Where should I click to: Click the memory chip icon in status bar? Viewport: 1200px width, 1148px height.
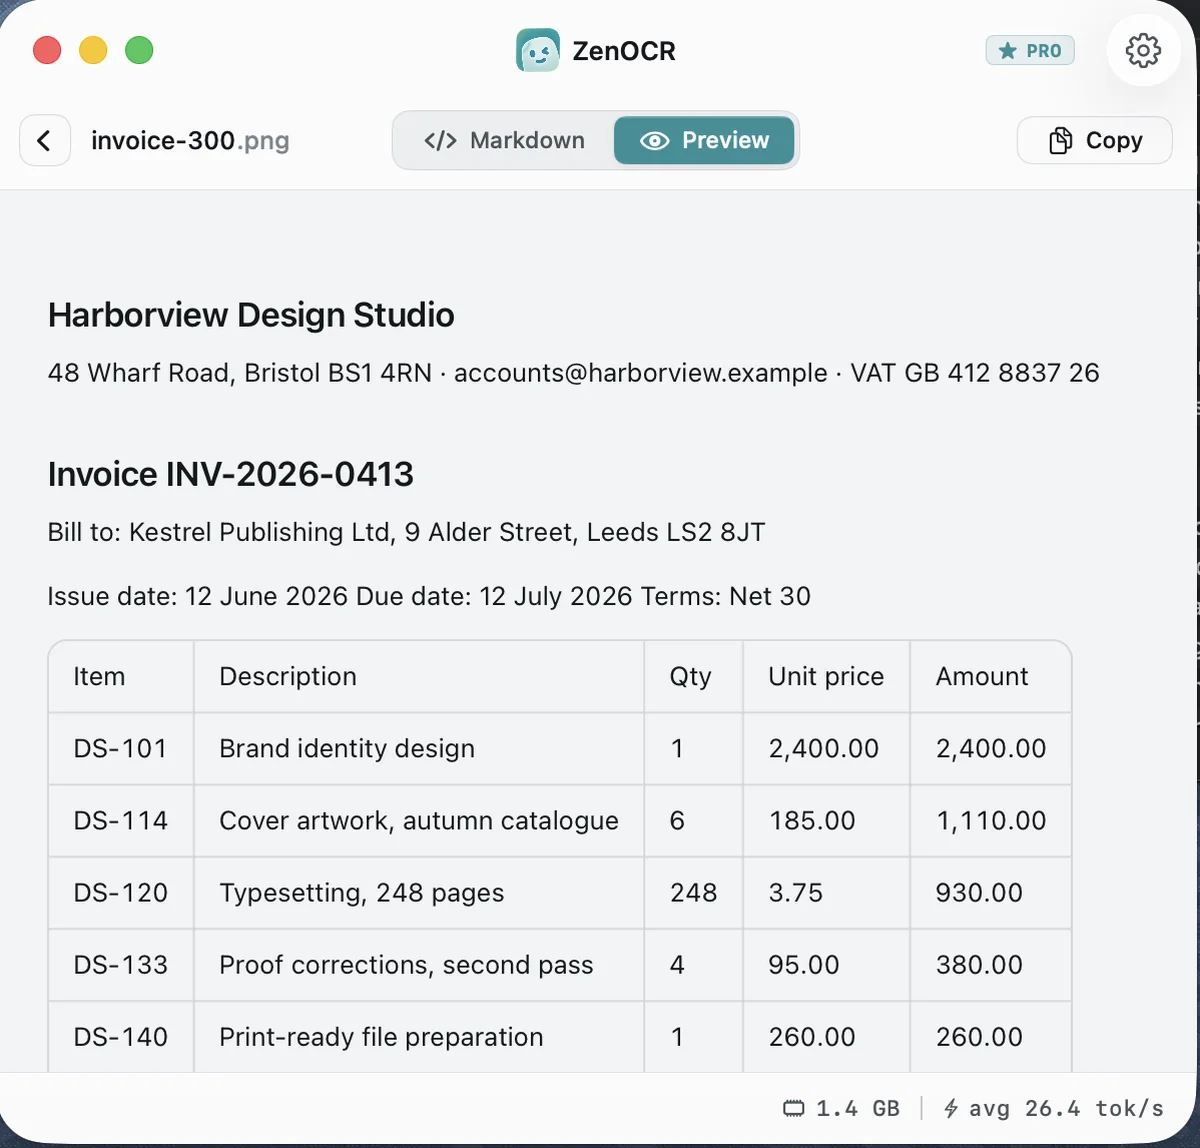coord(793,1108)
